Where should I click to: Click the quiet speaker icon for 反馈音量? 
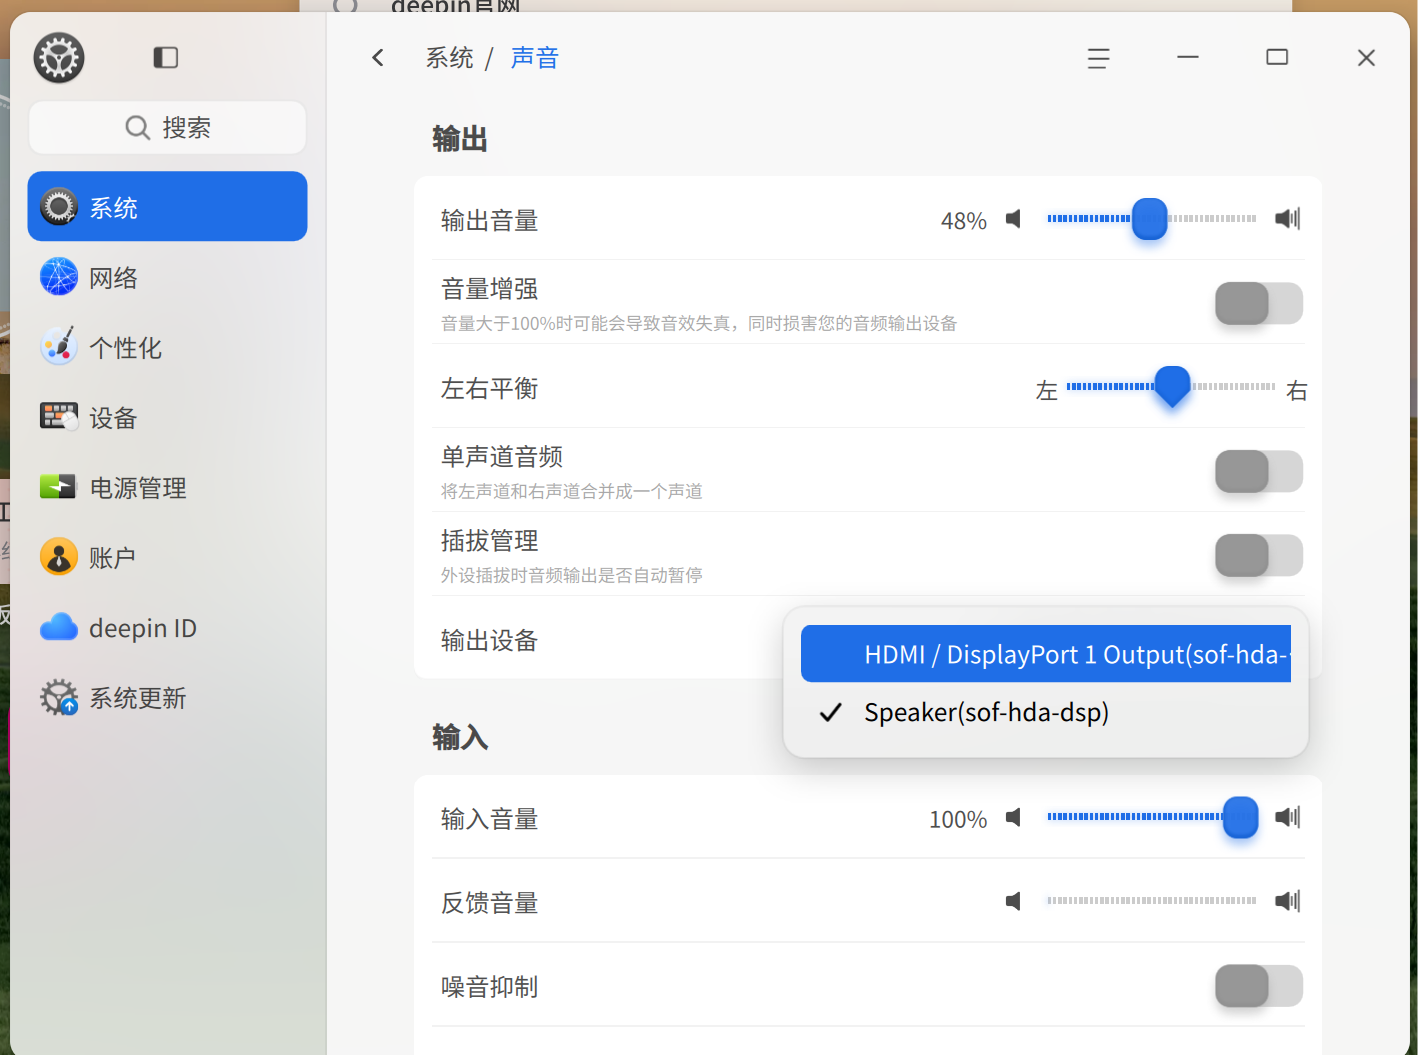pos(1013,901)
